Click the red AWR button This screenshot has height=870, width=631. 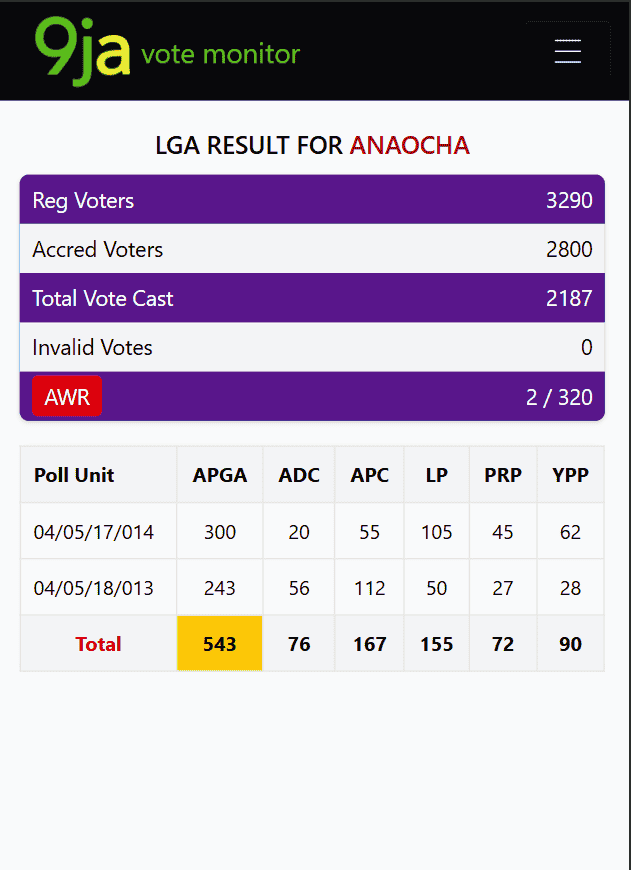(67, 396)
